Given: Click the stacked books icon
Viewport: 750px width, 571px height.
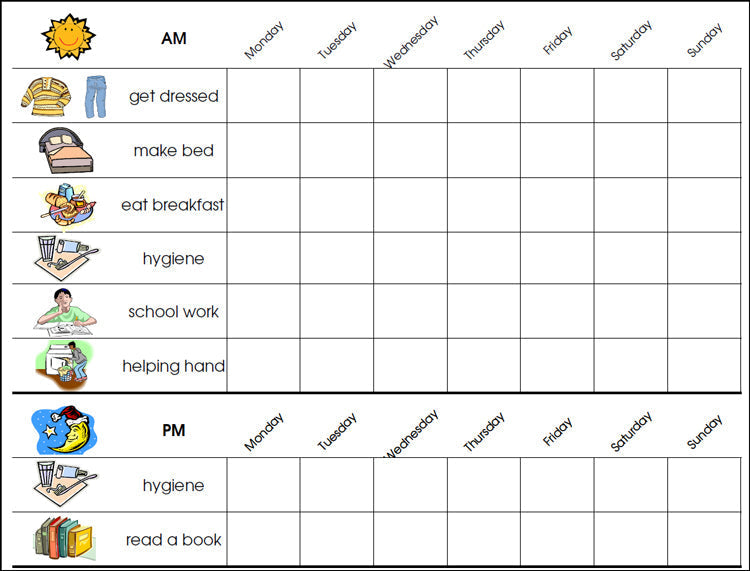Looking at the screenshot, I should click(63, 539).
